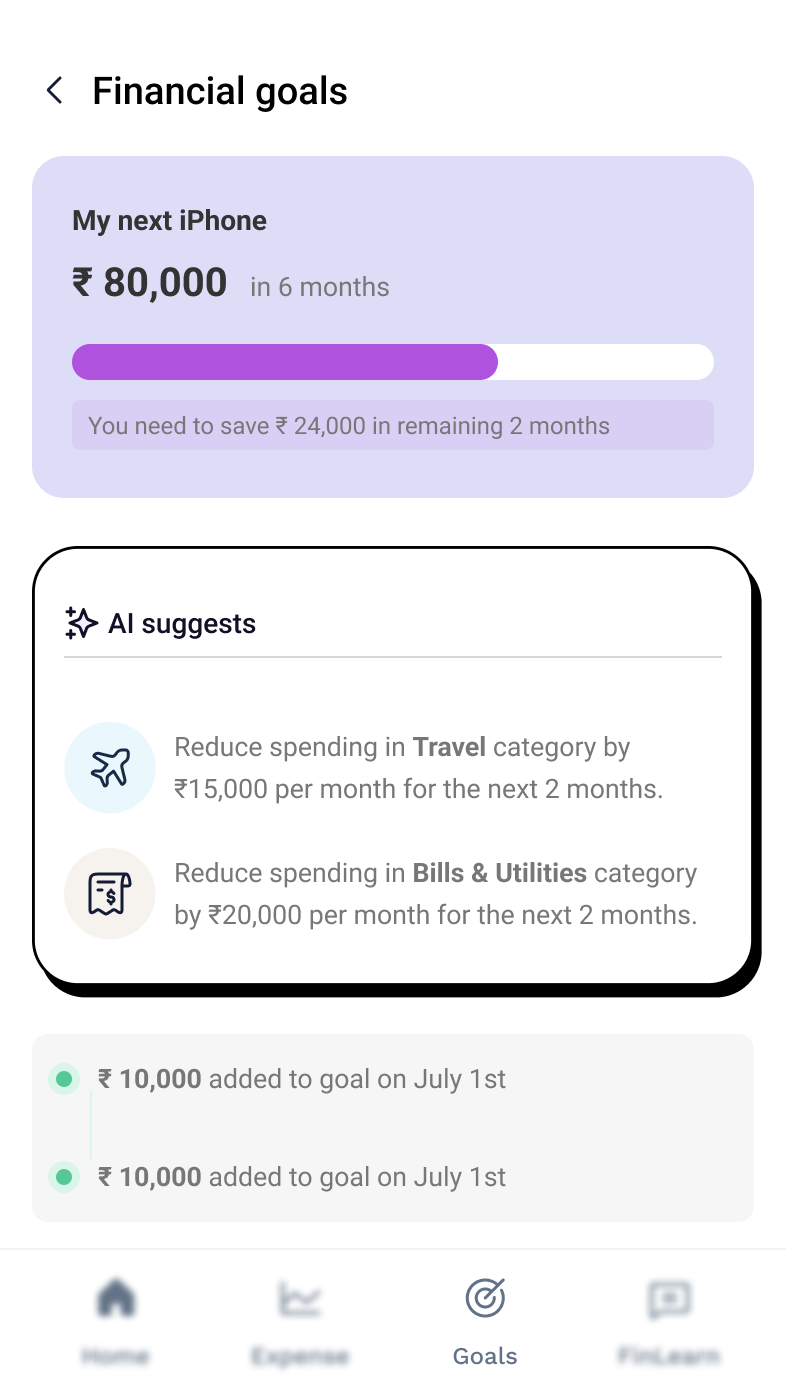Click the Goals target icon
Viewport: 786px width, 1398px height.
pyautogui.click(x=485, y=1299)
